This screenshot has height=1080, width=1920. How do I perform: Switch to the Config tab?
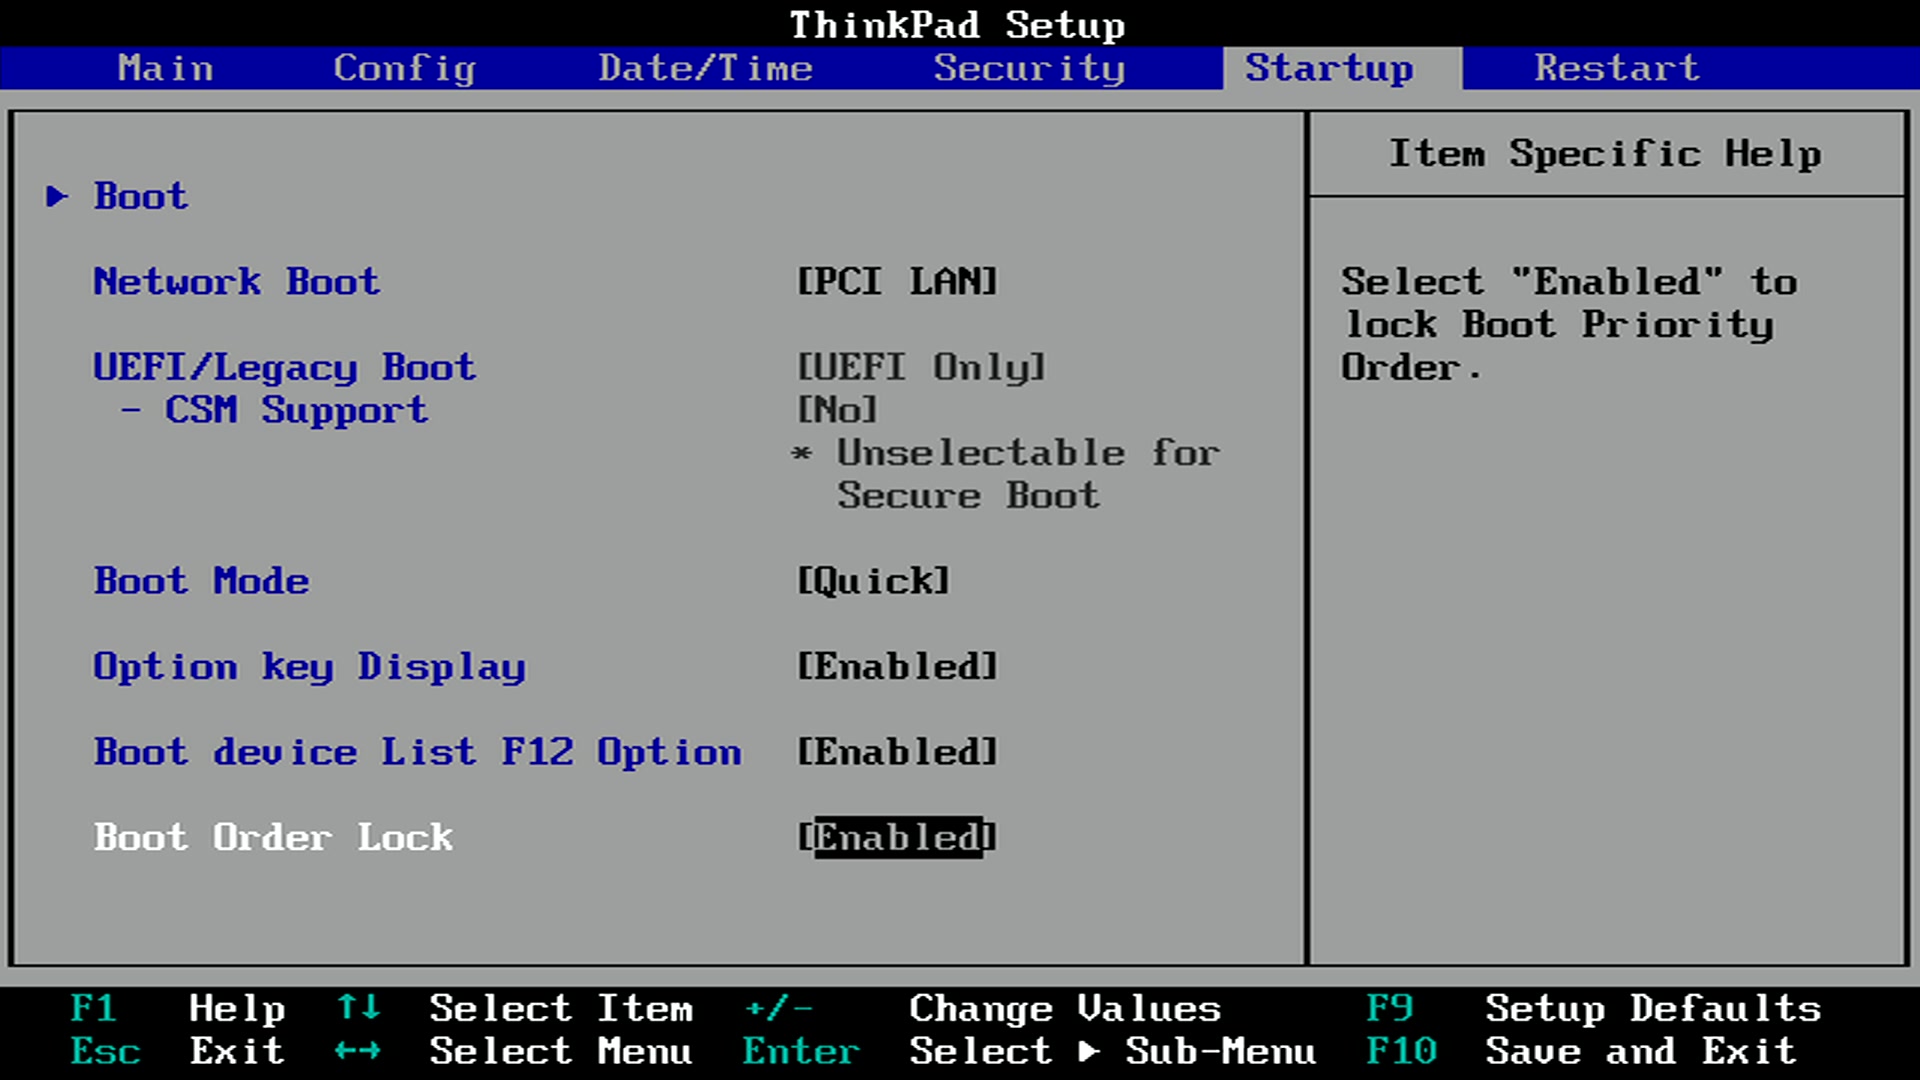(x=404, y=68)
